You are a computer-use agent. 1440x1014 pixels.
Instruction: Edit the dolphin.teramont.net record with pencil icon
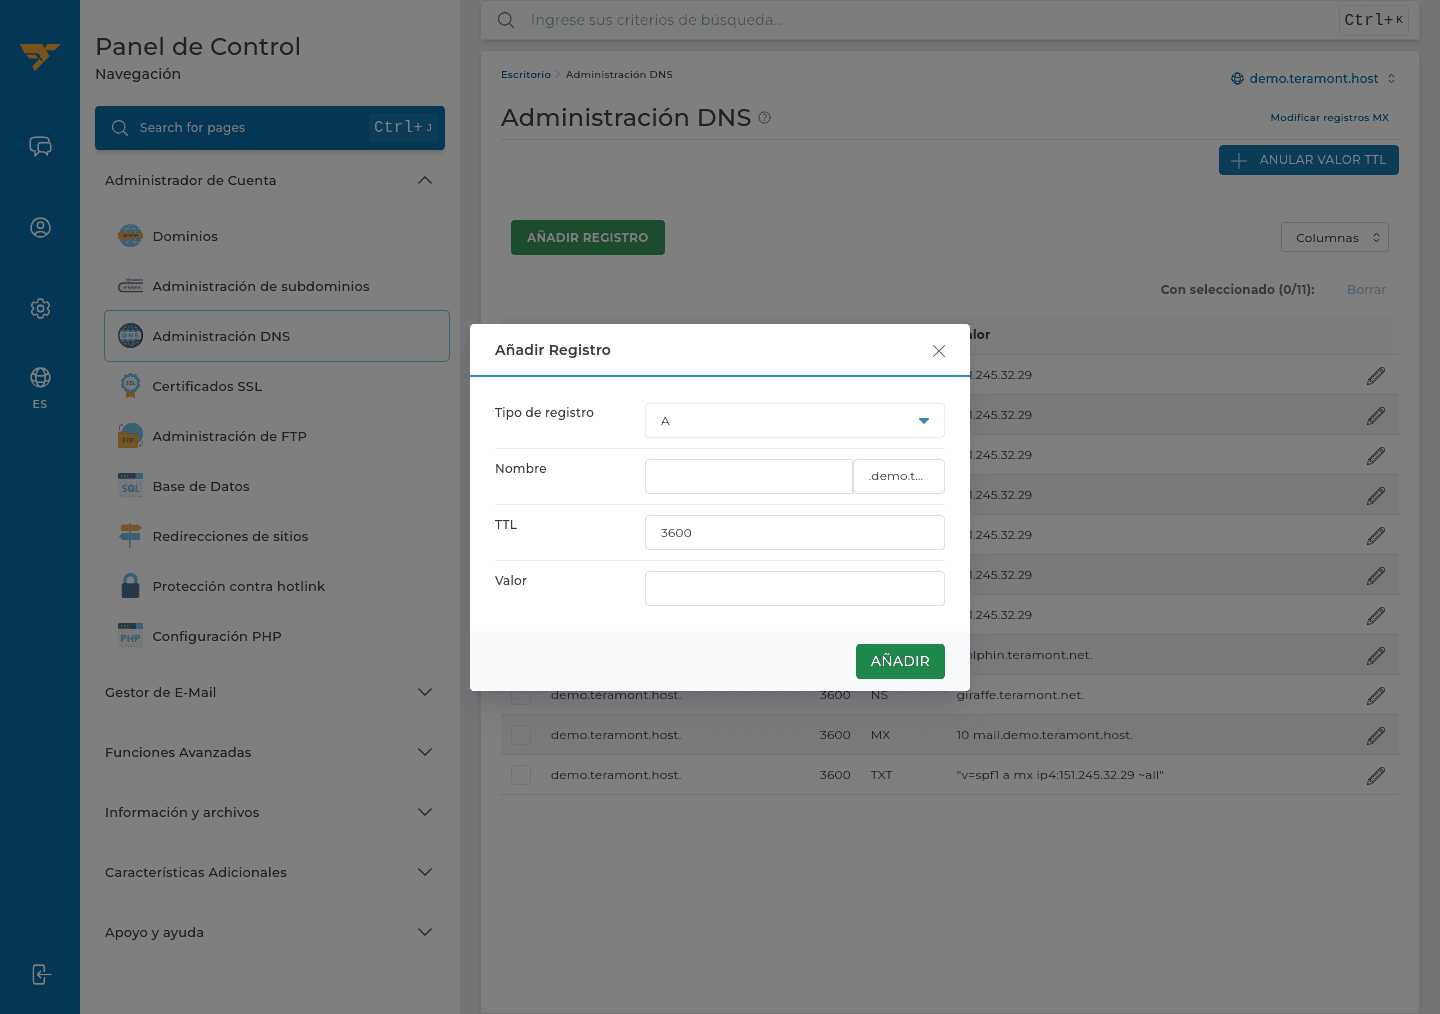pos(1376,656)
